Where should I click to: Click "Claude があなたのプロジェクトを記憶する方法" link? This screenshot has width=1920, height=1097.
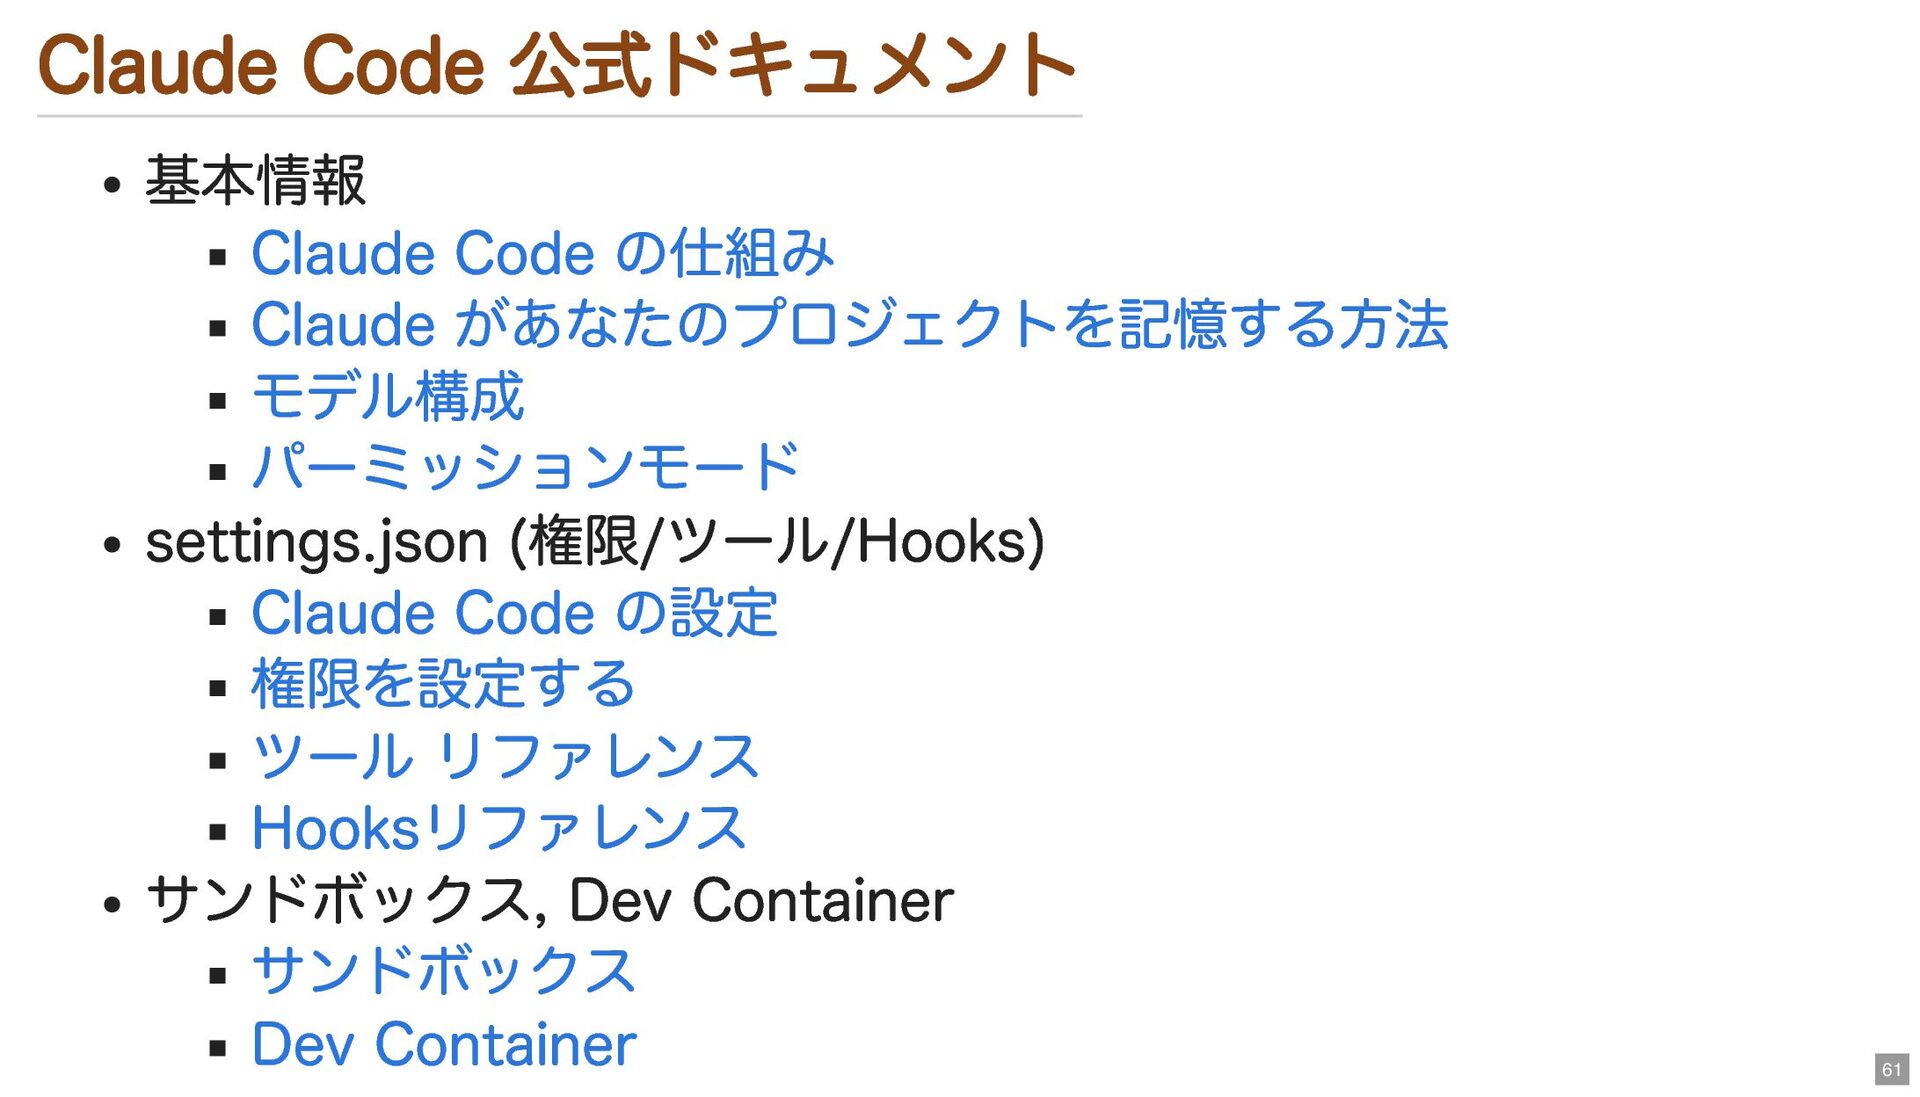tap(849, 325)
